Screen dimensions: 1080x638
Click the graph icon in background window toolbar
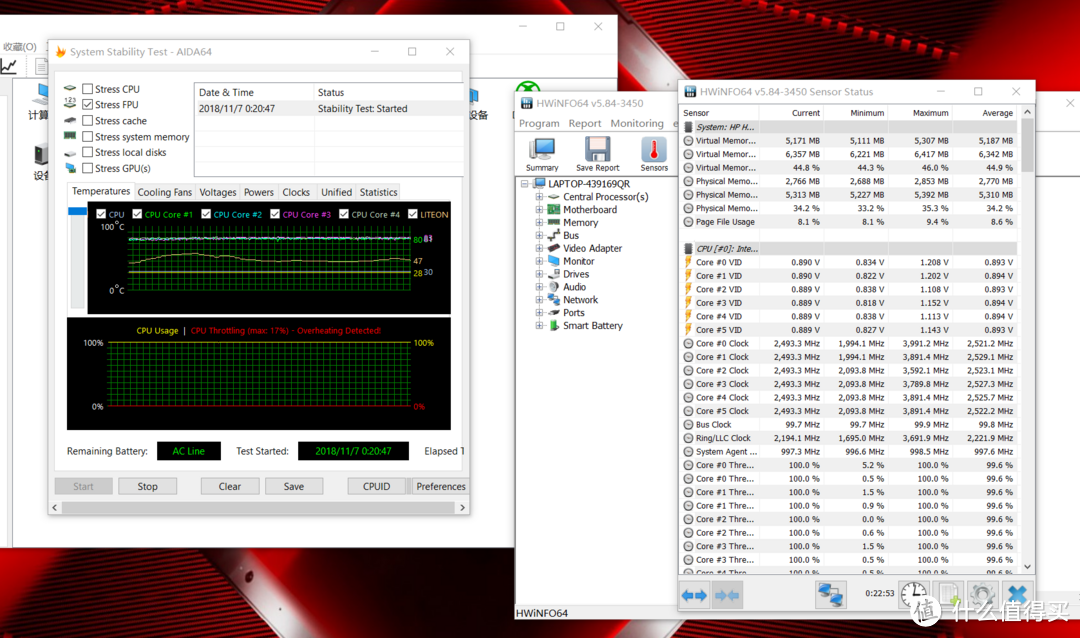pos(9,66)
